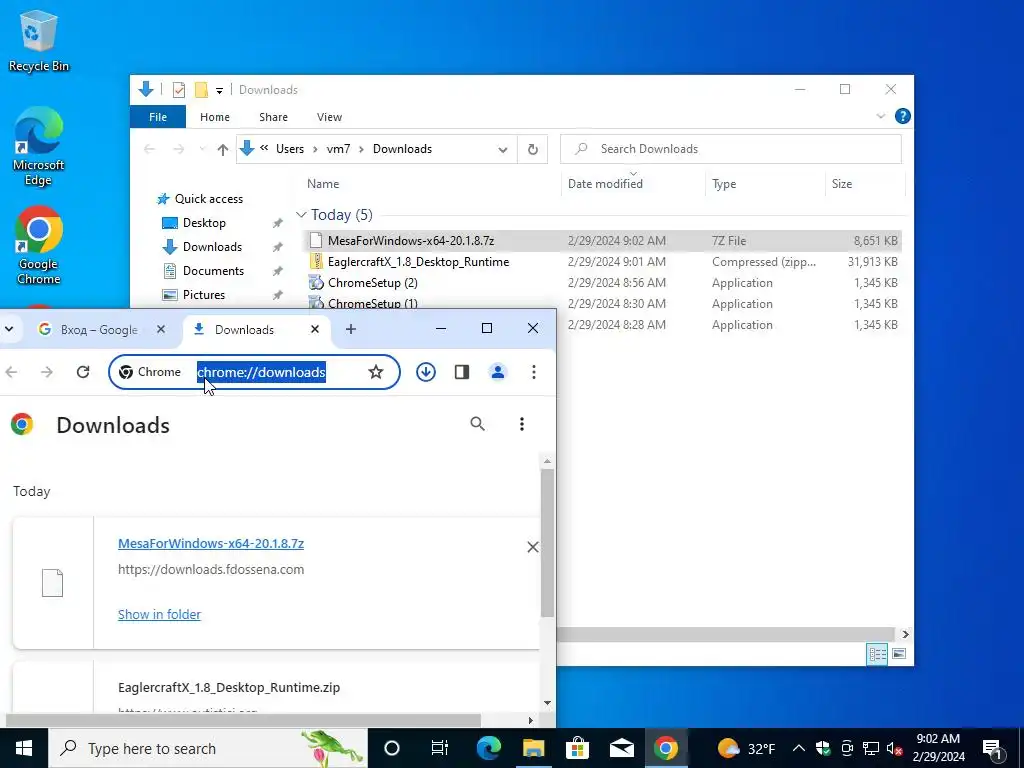The image size is (1024, 768).
Task: Click taskbar Type here to search box
Action: (x=208, y=748)
